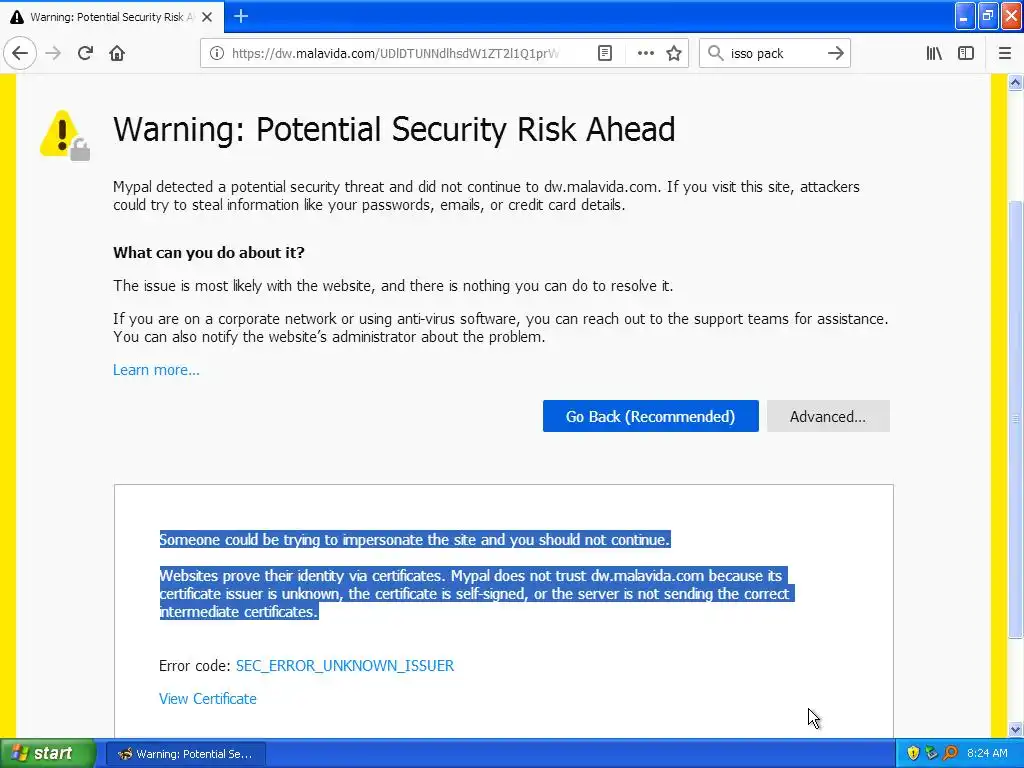Viewport: 1024px width, 768px height.
Task: Open a new tab
Action: tap(240, 16)
